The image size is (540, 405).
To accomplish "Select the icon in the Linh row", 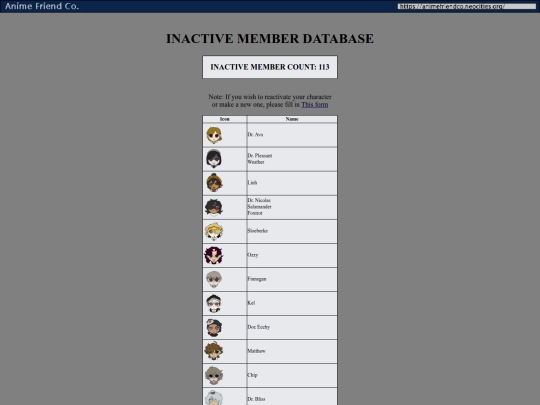I will pos(214,183).
